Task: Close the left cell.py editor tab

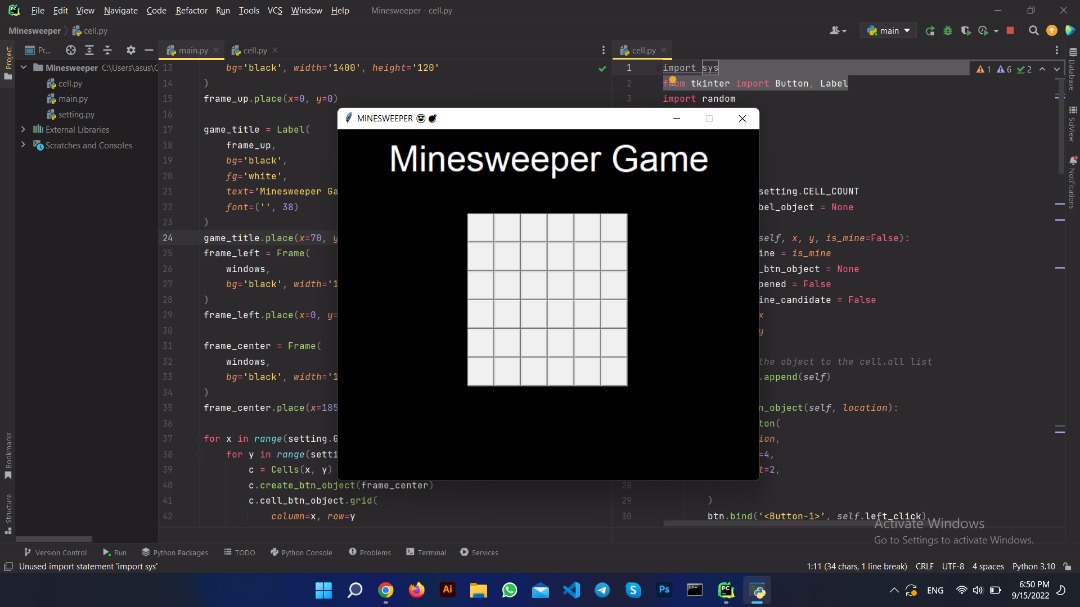Action: click(x=275, y=50)
